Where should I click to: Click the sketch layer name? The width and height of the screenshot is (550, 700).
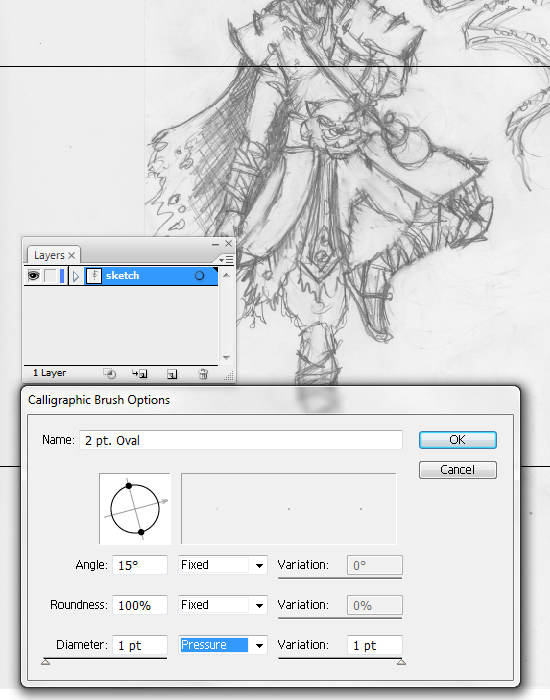coord(122,275)
